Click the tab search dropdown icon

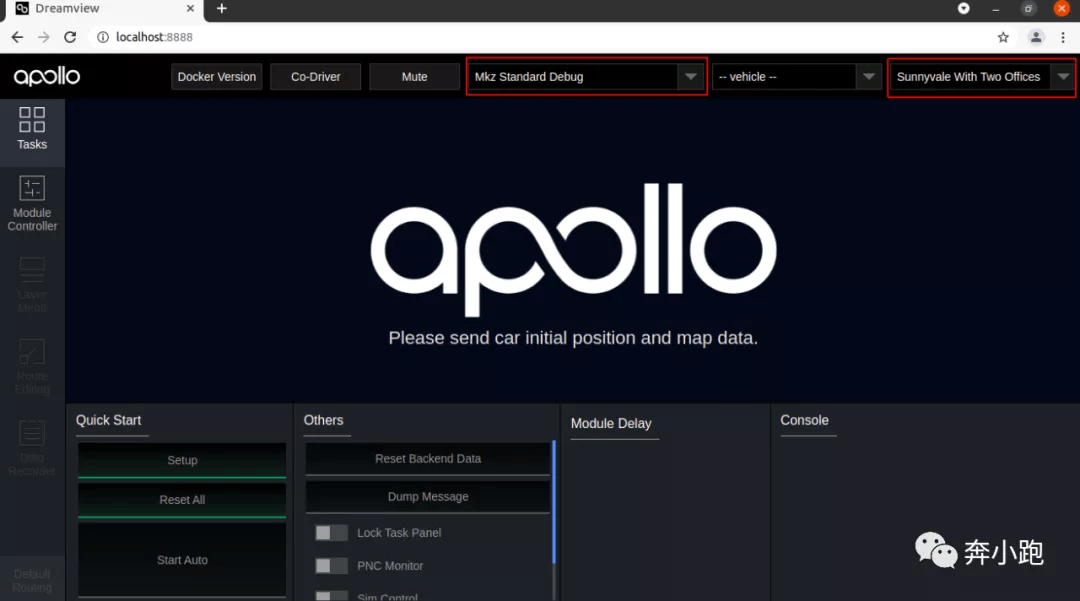tap(964, 8)
